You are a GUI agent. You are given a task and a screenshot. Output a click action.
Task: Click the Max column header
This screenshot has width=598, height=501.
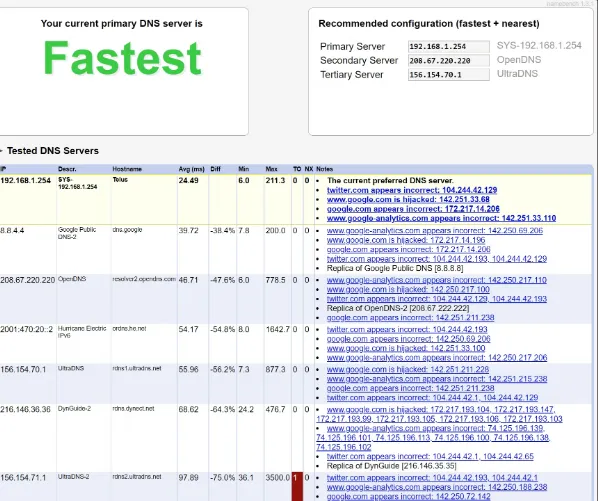pyautogui.click(x=272, y=169)
